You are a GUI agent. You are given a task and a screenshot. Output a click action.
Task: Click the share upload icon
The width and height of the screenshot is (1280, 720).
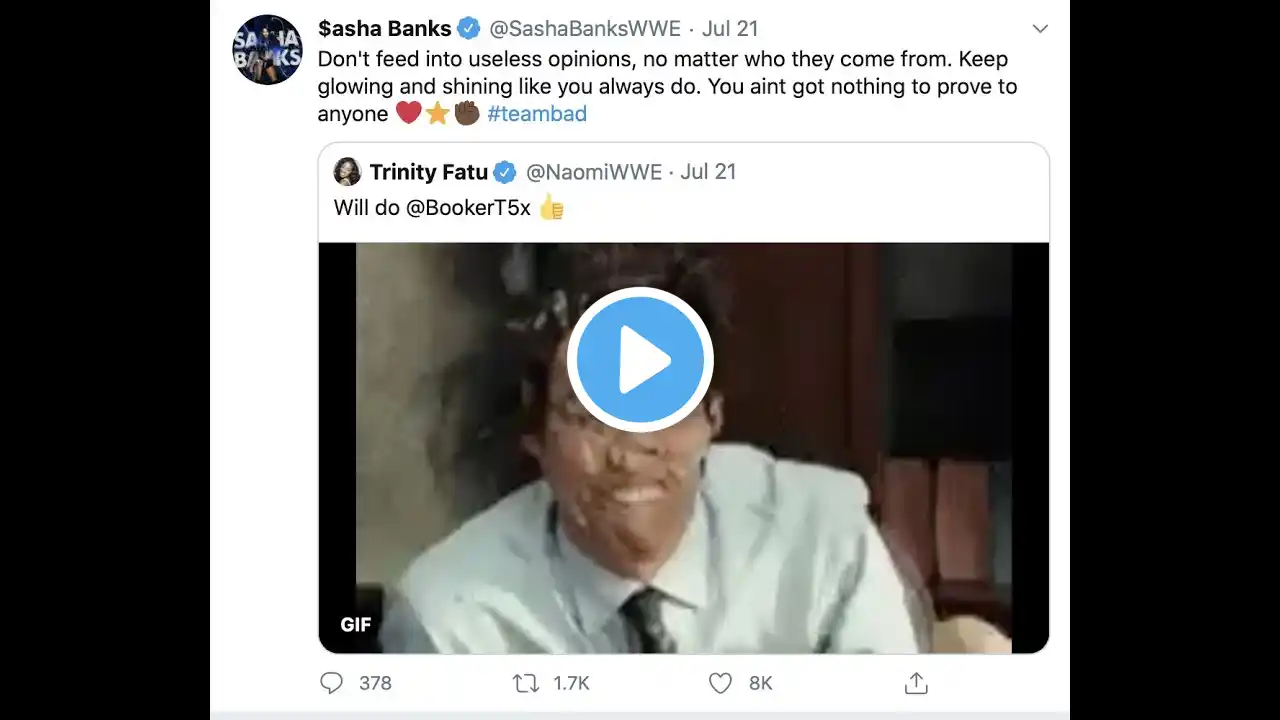(916, 683)
